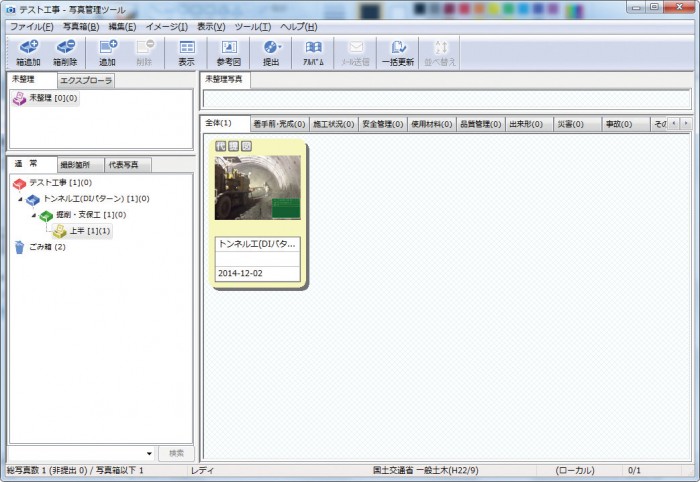Image resolution: width=700 pixels, height=482 pixels.
Task: Open the ヘルプ(H) menu
Action: point(299,27)
